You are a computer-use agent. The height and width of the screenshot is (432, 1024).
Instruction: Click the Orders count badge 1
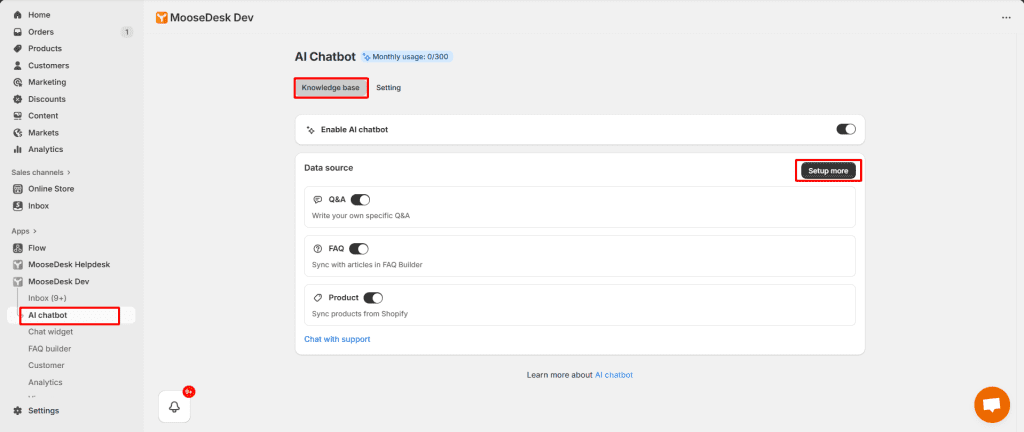tap(127, 32)
